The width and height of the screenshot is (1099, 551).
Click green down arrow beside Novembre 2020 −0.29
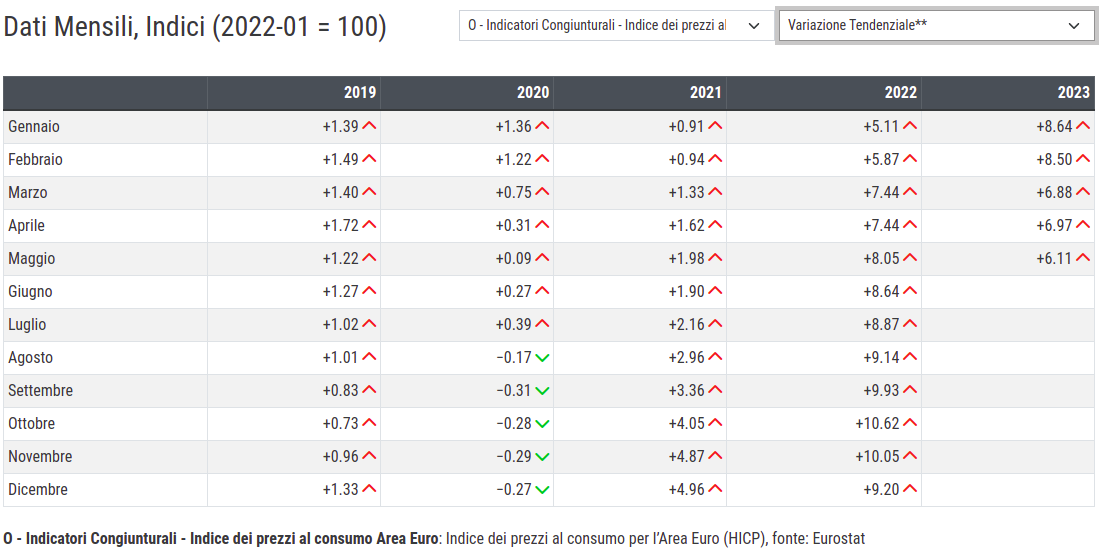click(x=542, y=457)
